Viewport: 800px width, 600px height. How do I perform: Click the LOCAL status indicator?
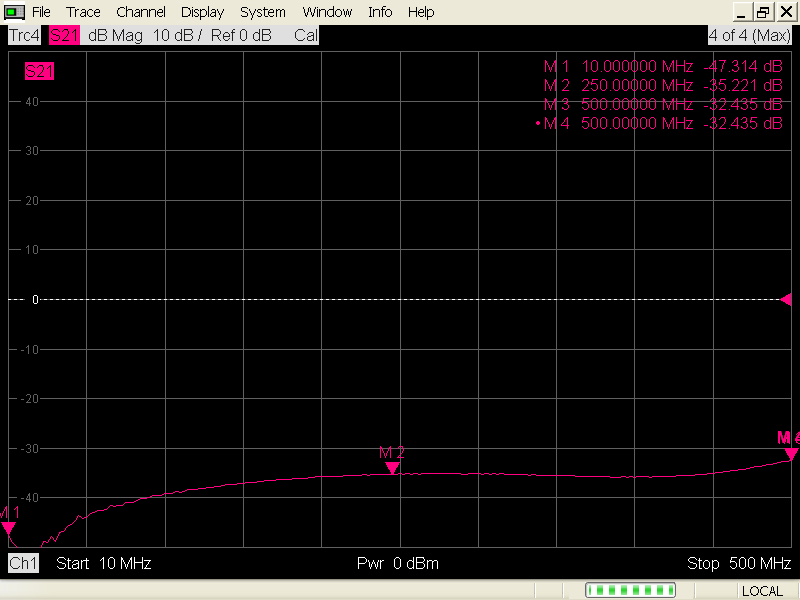[762, 591]
